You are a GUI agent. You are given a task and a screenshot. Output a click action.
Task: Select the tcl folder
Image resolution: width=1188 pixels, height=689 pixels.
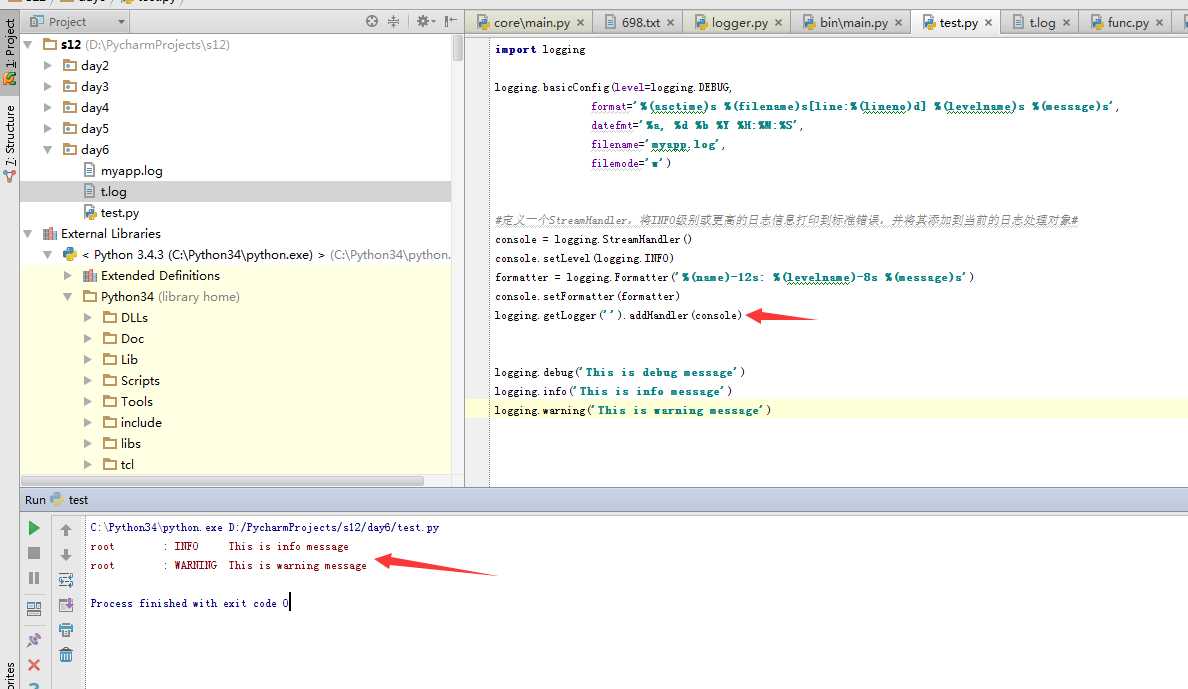127,465
